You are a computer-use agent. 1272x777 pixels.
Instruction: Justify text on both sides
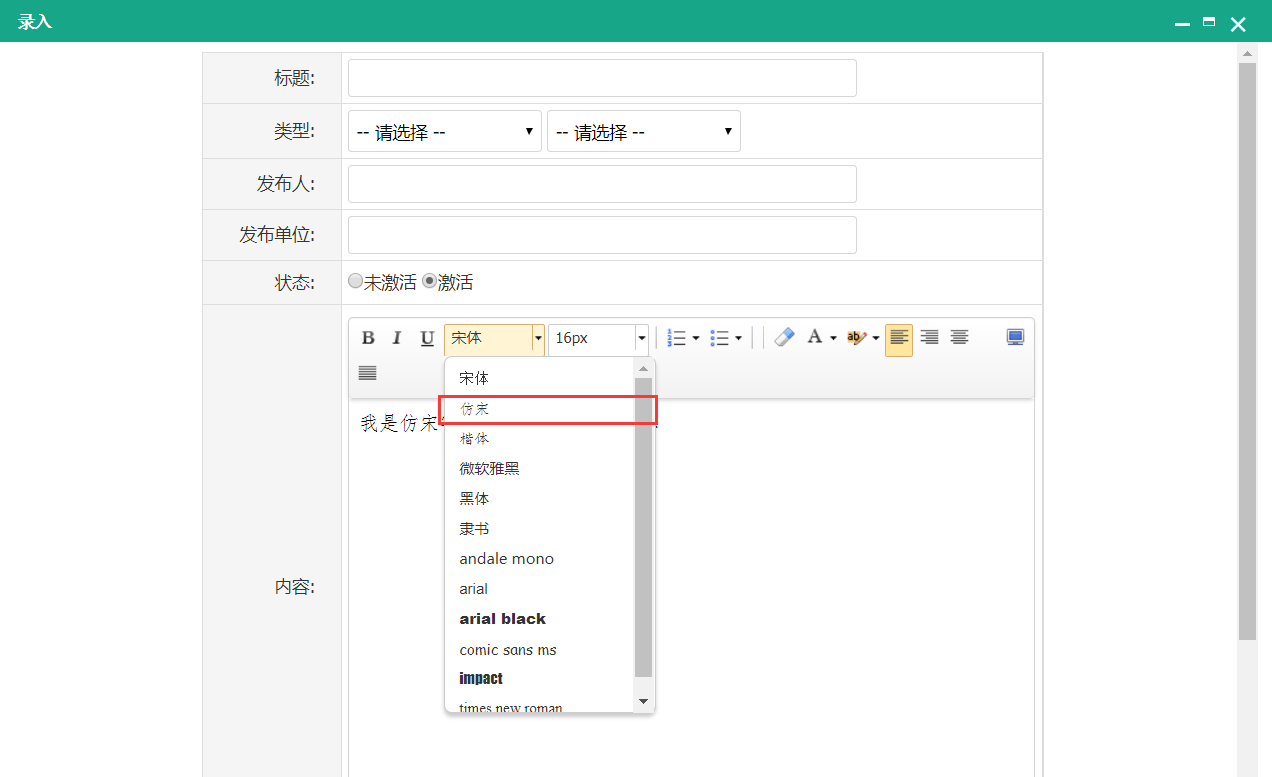[368, 373]
